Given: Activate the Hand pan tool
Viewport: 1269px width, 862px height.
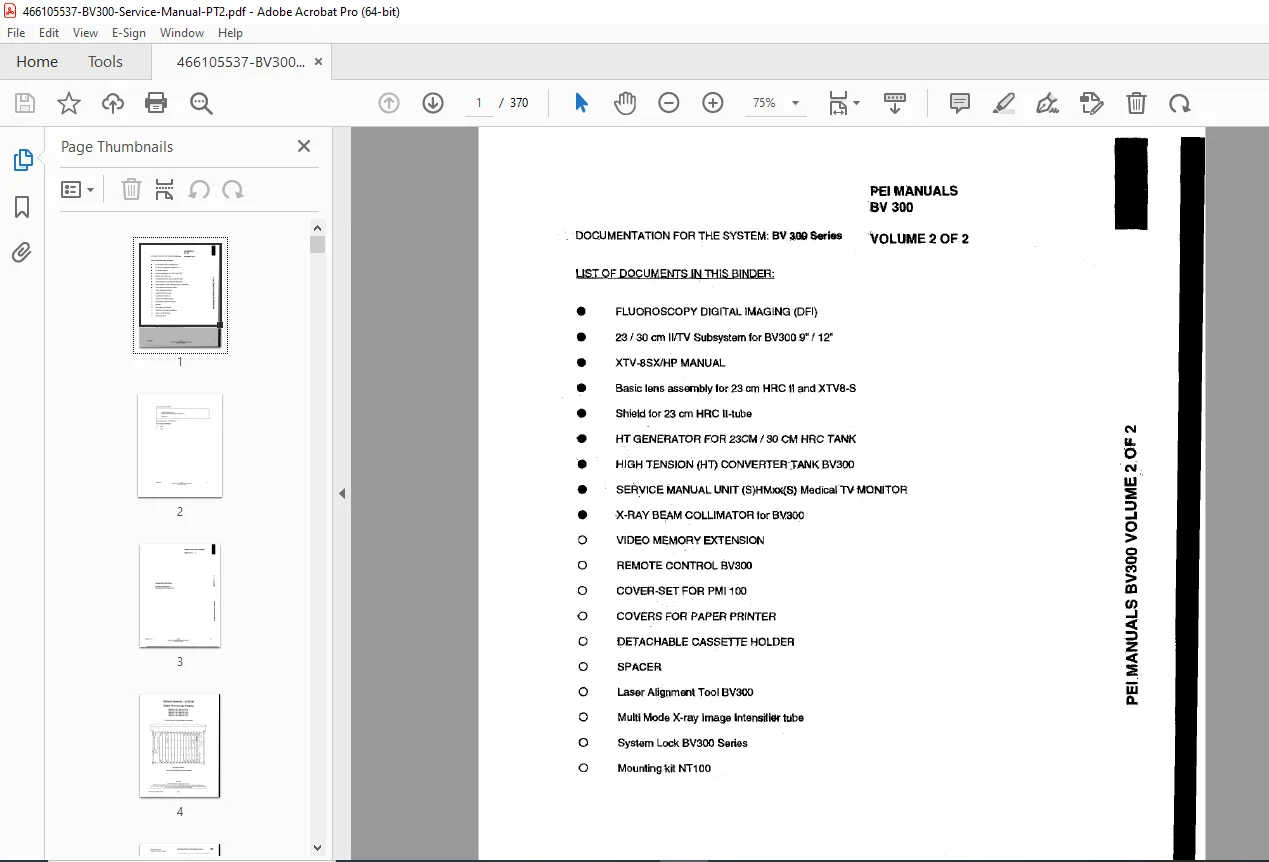Looking at the screenshot, I should click(625, 103).
